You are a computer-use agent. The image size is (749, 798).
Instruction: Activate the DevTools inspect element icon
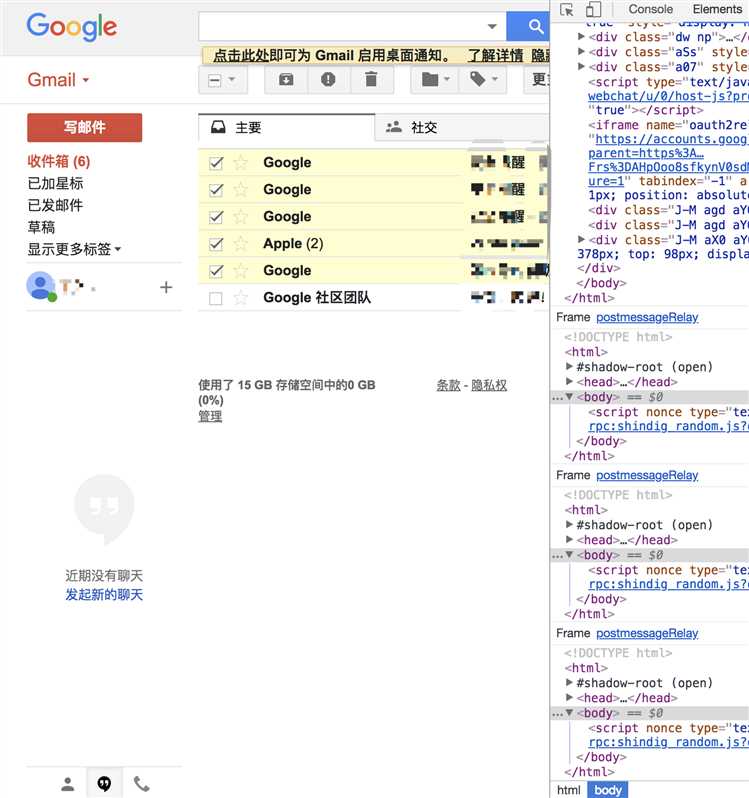566,10
